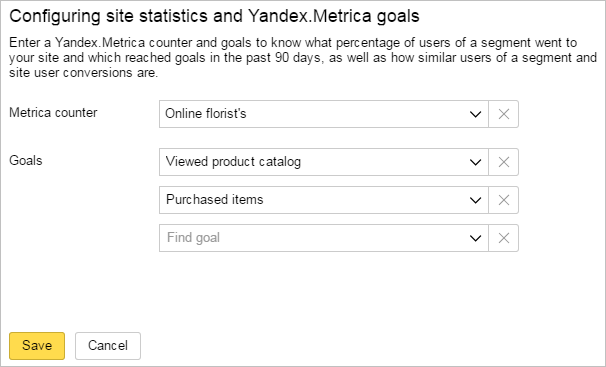Select the Viewed product catalog goal field
This screenshot has height=367, width=606.
[x=324, y=162]
